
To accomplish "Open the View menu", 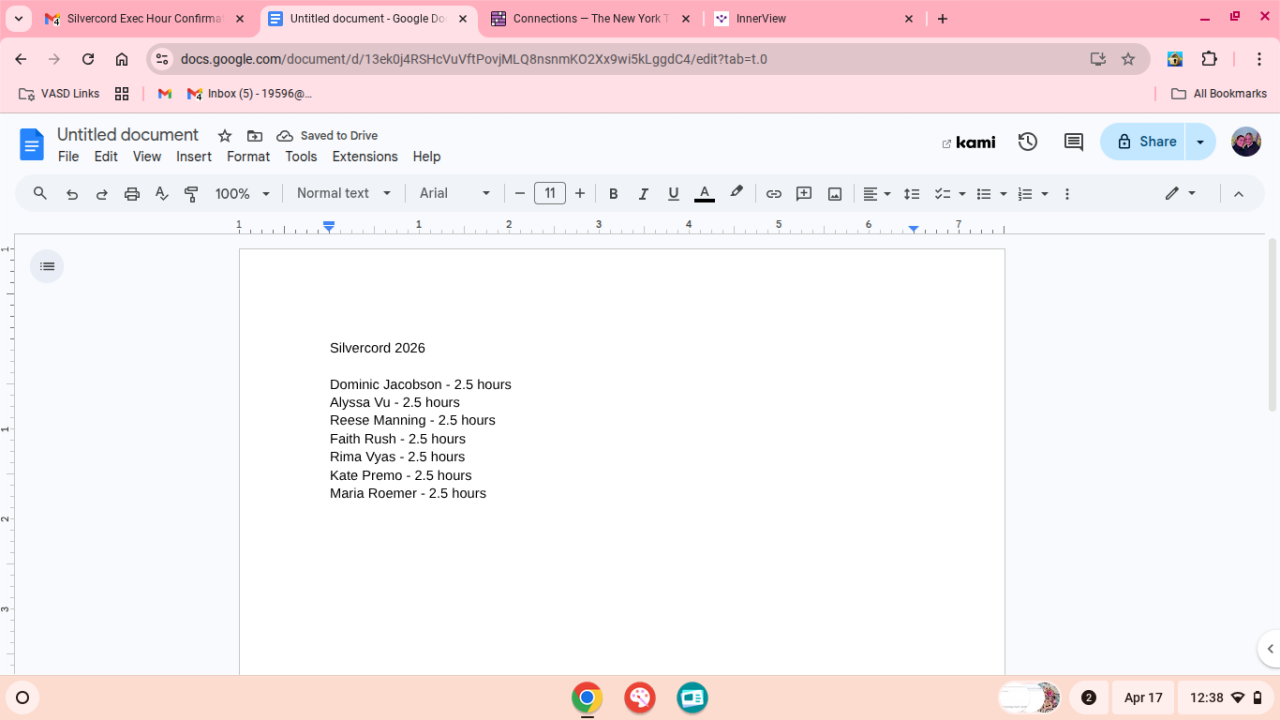I will (147, 157).
